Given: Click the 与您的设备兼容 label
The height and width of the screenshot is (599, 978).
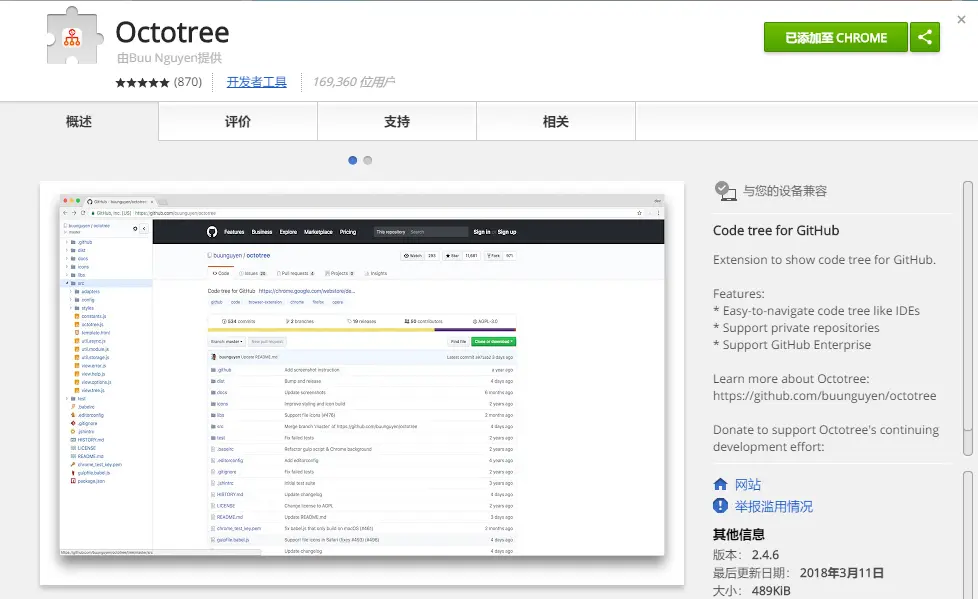Looking at the screenshot, I should [x=785, y=191].
